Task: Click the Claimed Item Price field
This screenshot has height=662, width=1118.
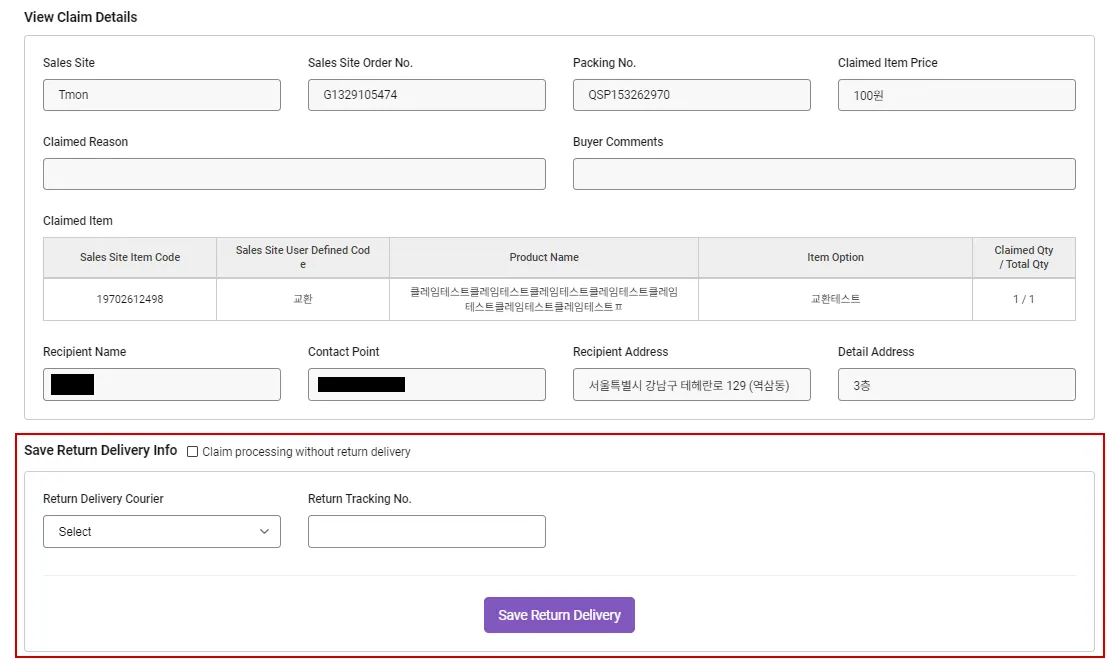Action: [x=956, y=95]
